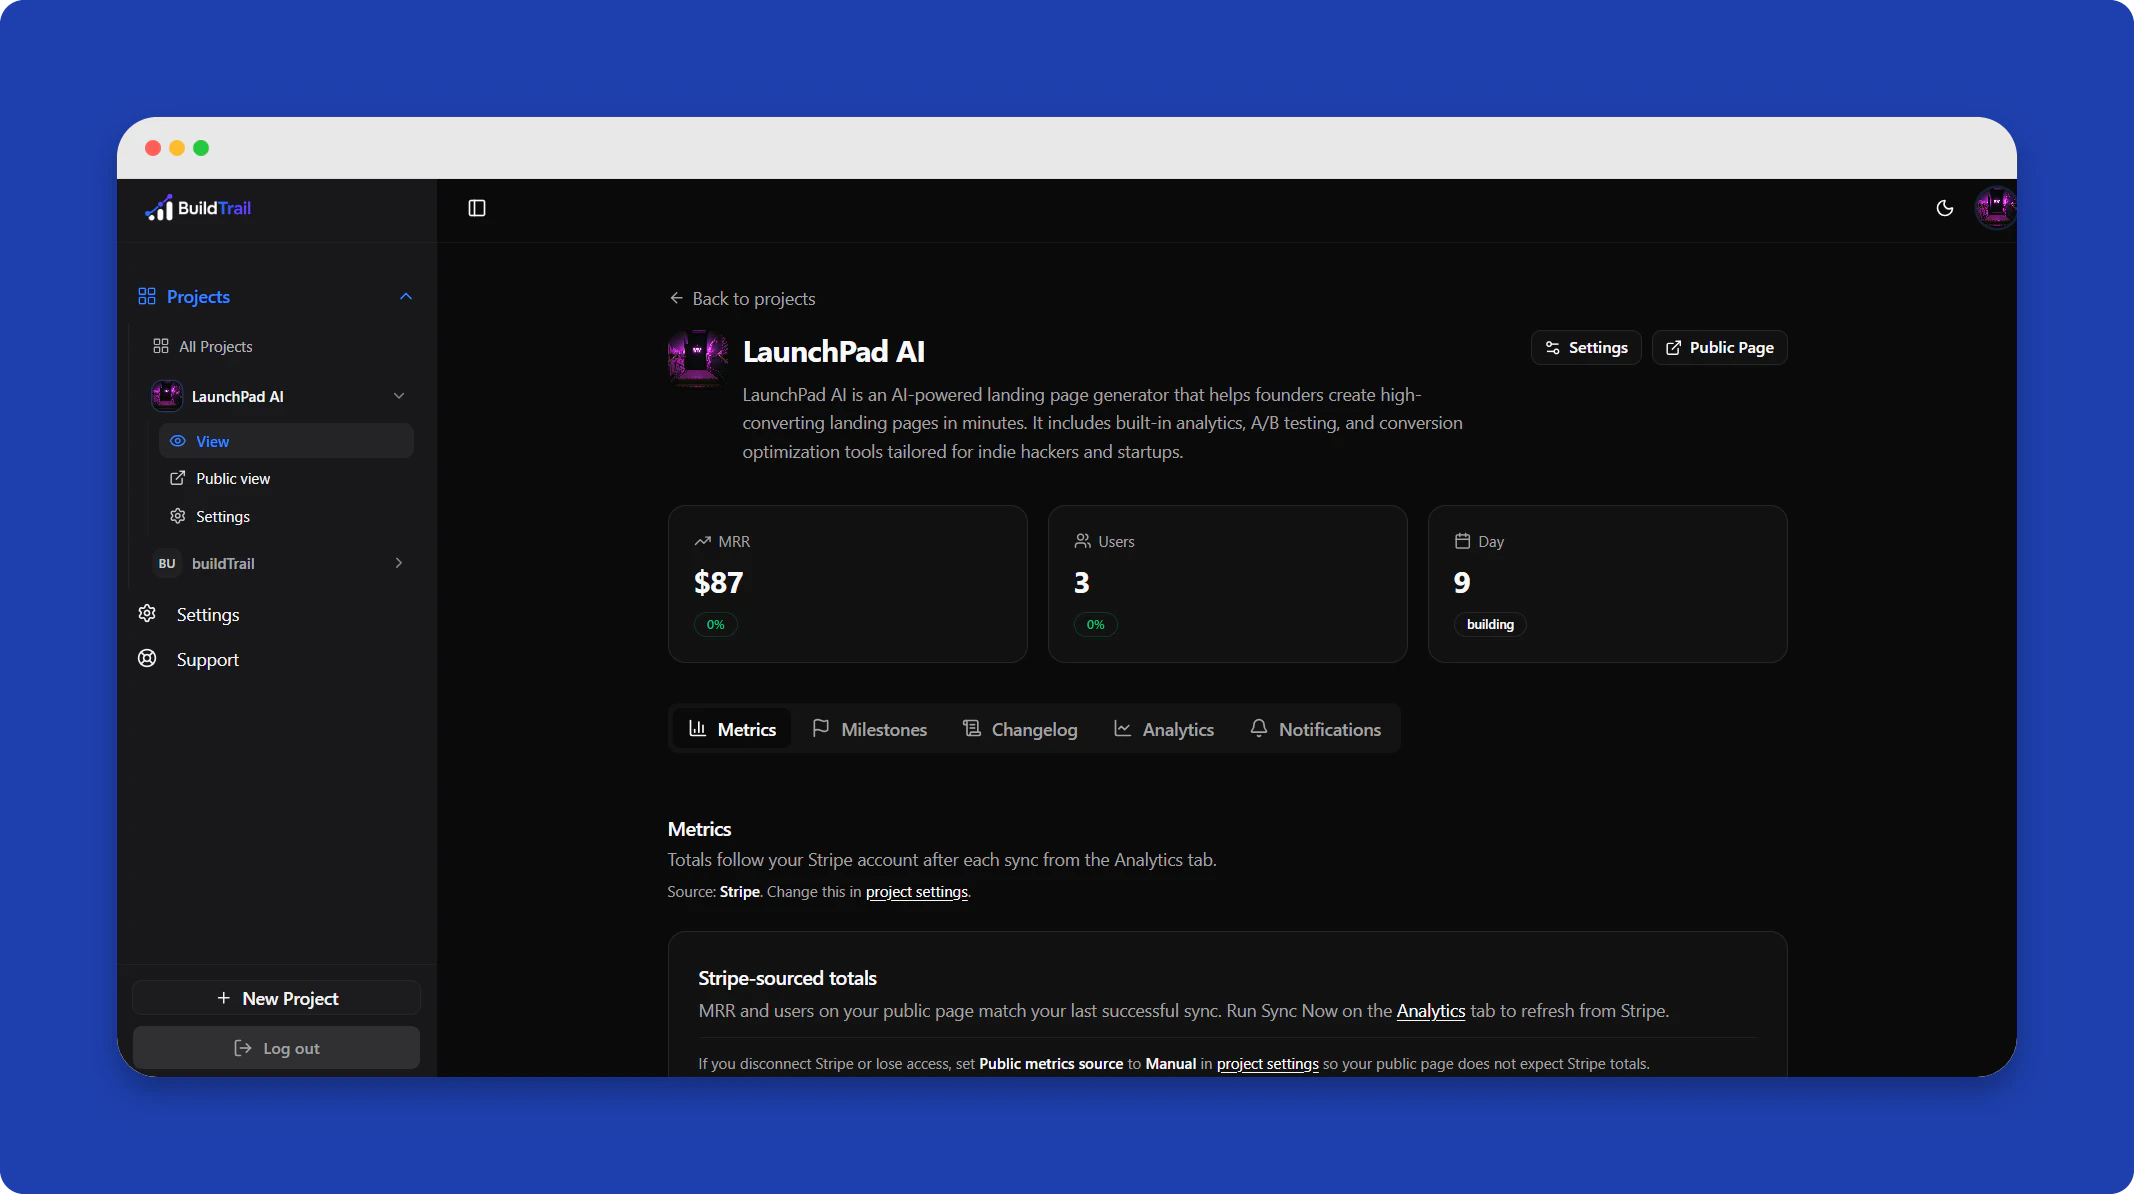The image size is (2134, 1194).
Task: Click the MRR value $87
Action: click(x=719, y=582)
